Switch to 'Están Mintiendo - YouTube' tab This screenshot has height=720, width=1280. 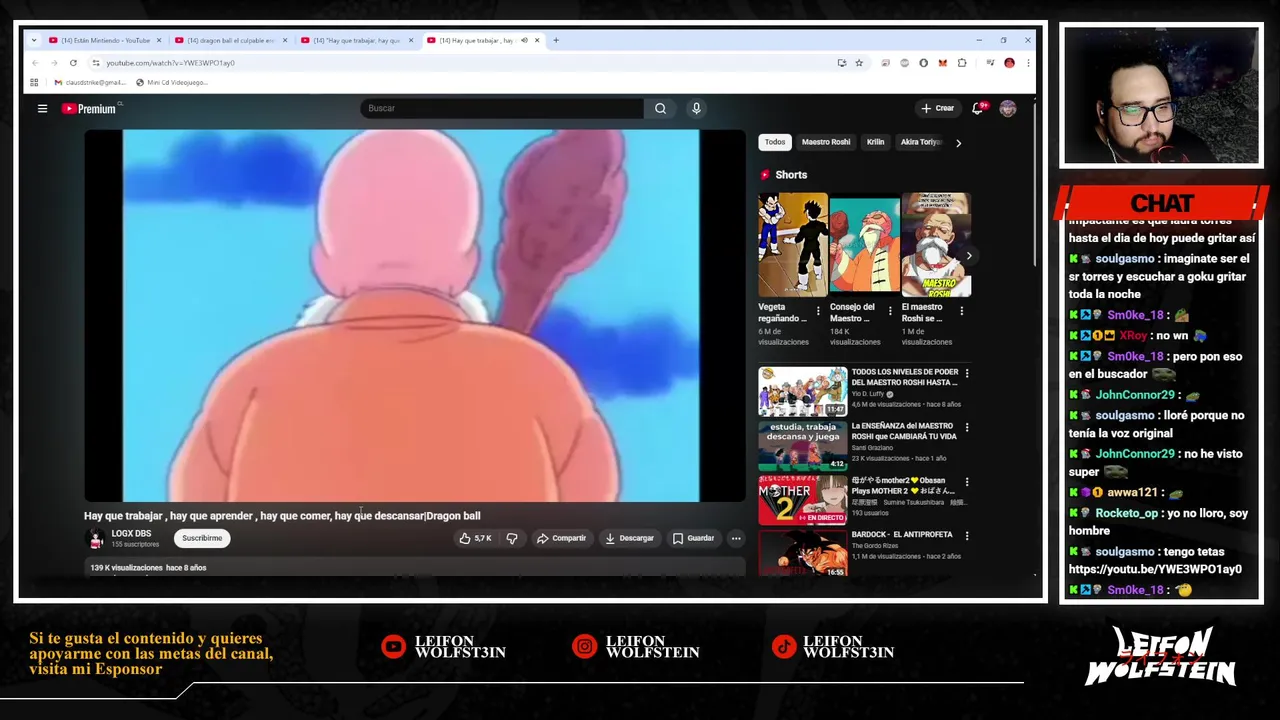point(105,41)
